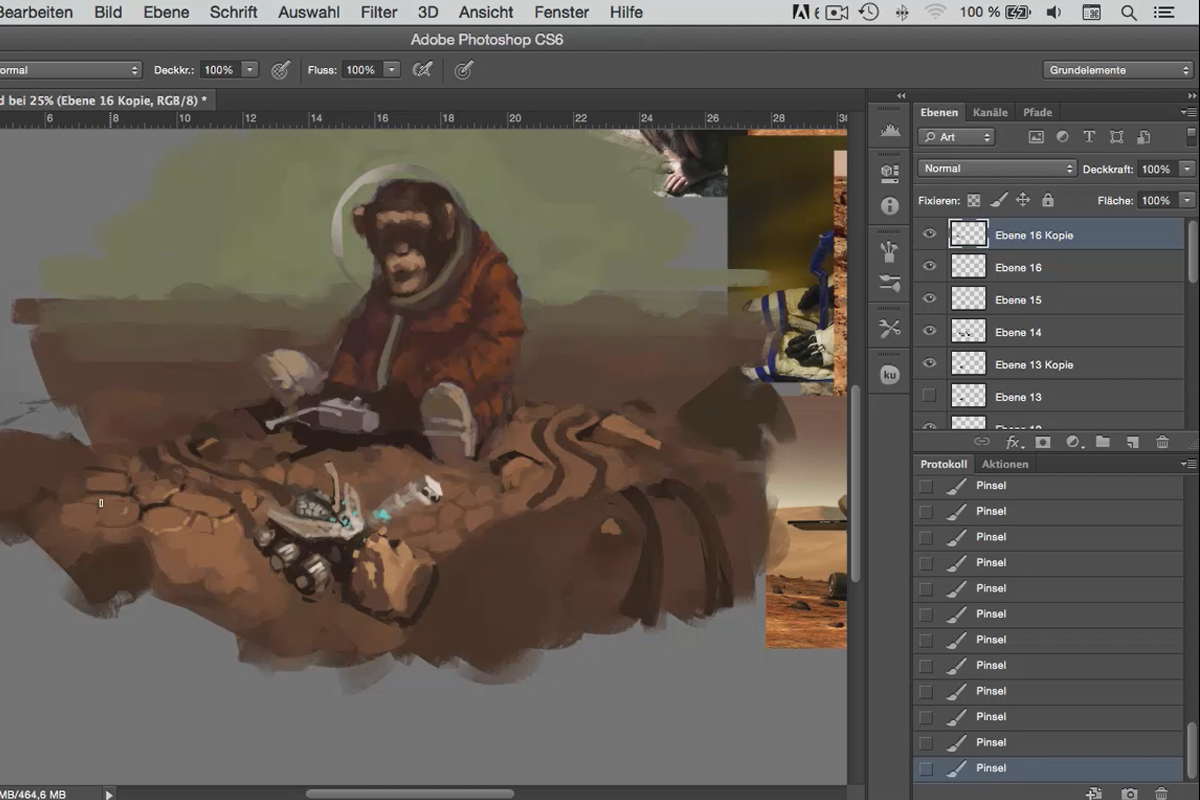The height and width of the screenshot is (800, 1200).
Task: Switch to the Kanäle tab
Action: tap(990, 112)
